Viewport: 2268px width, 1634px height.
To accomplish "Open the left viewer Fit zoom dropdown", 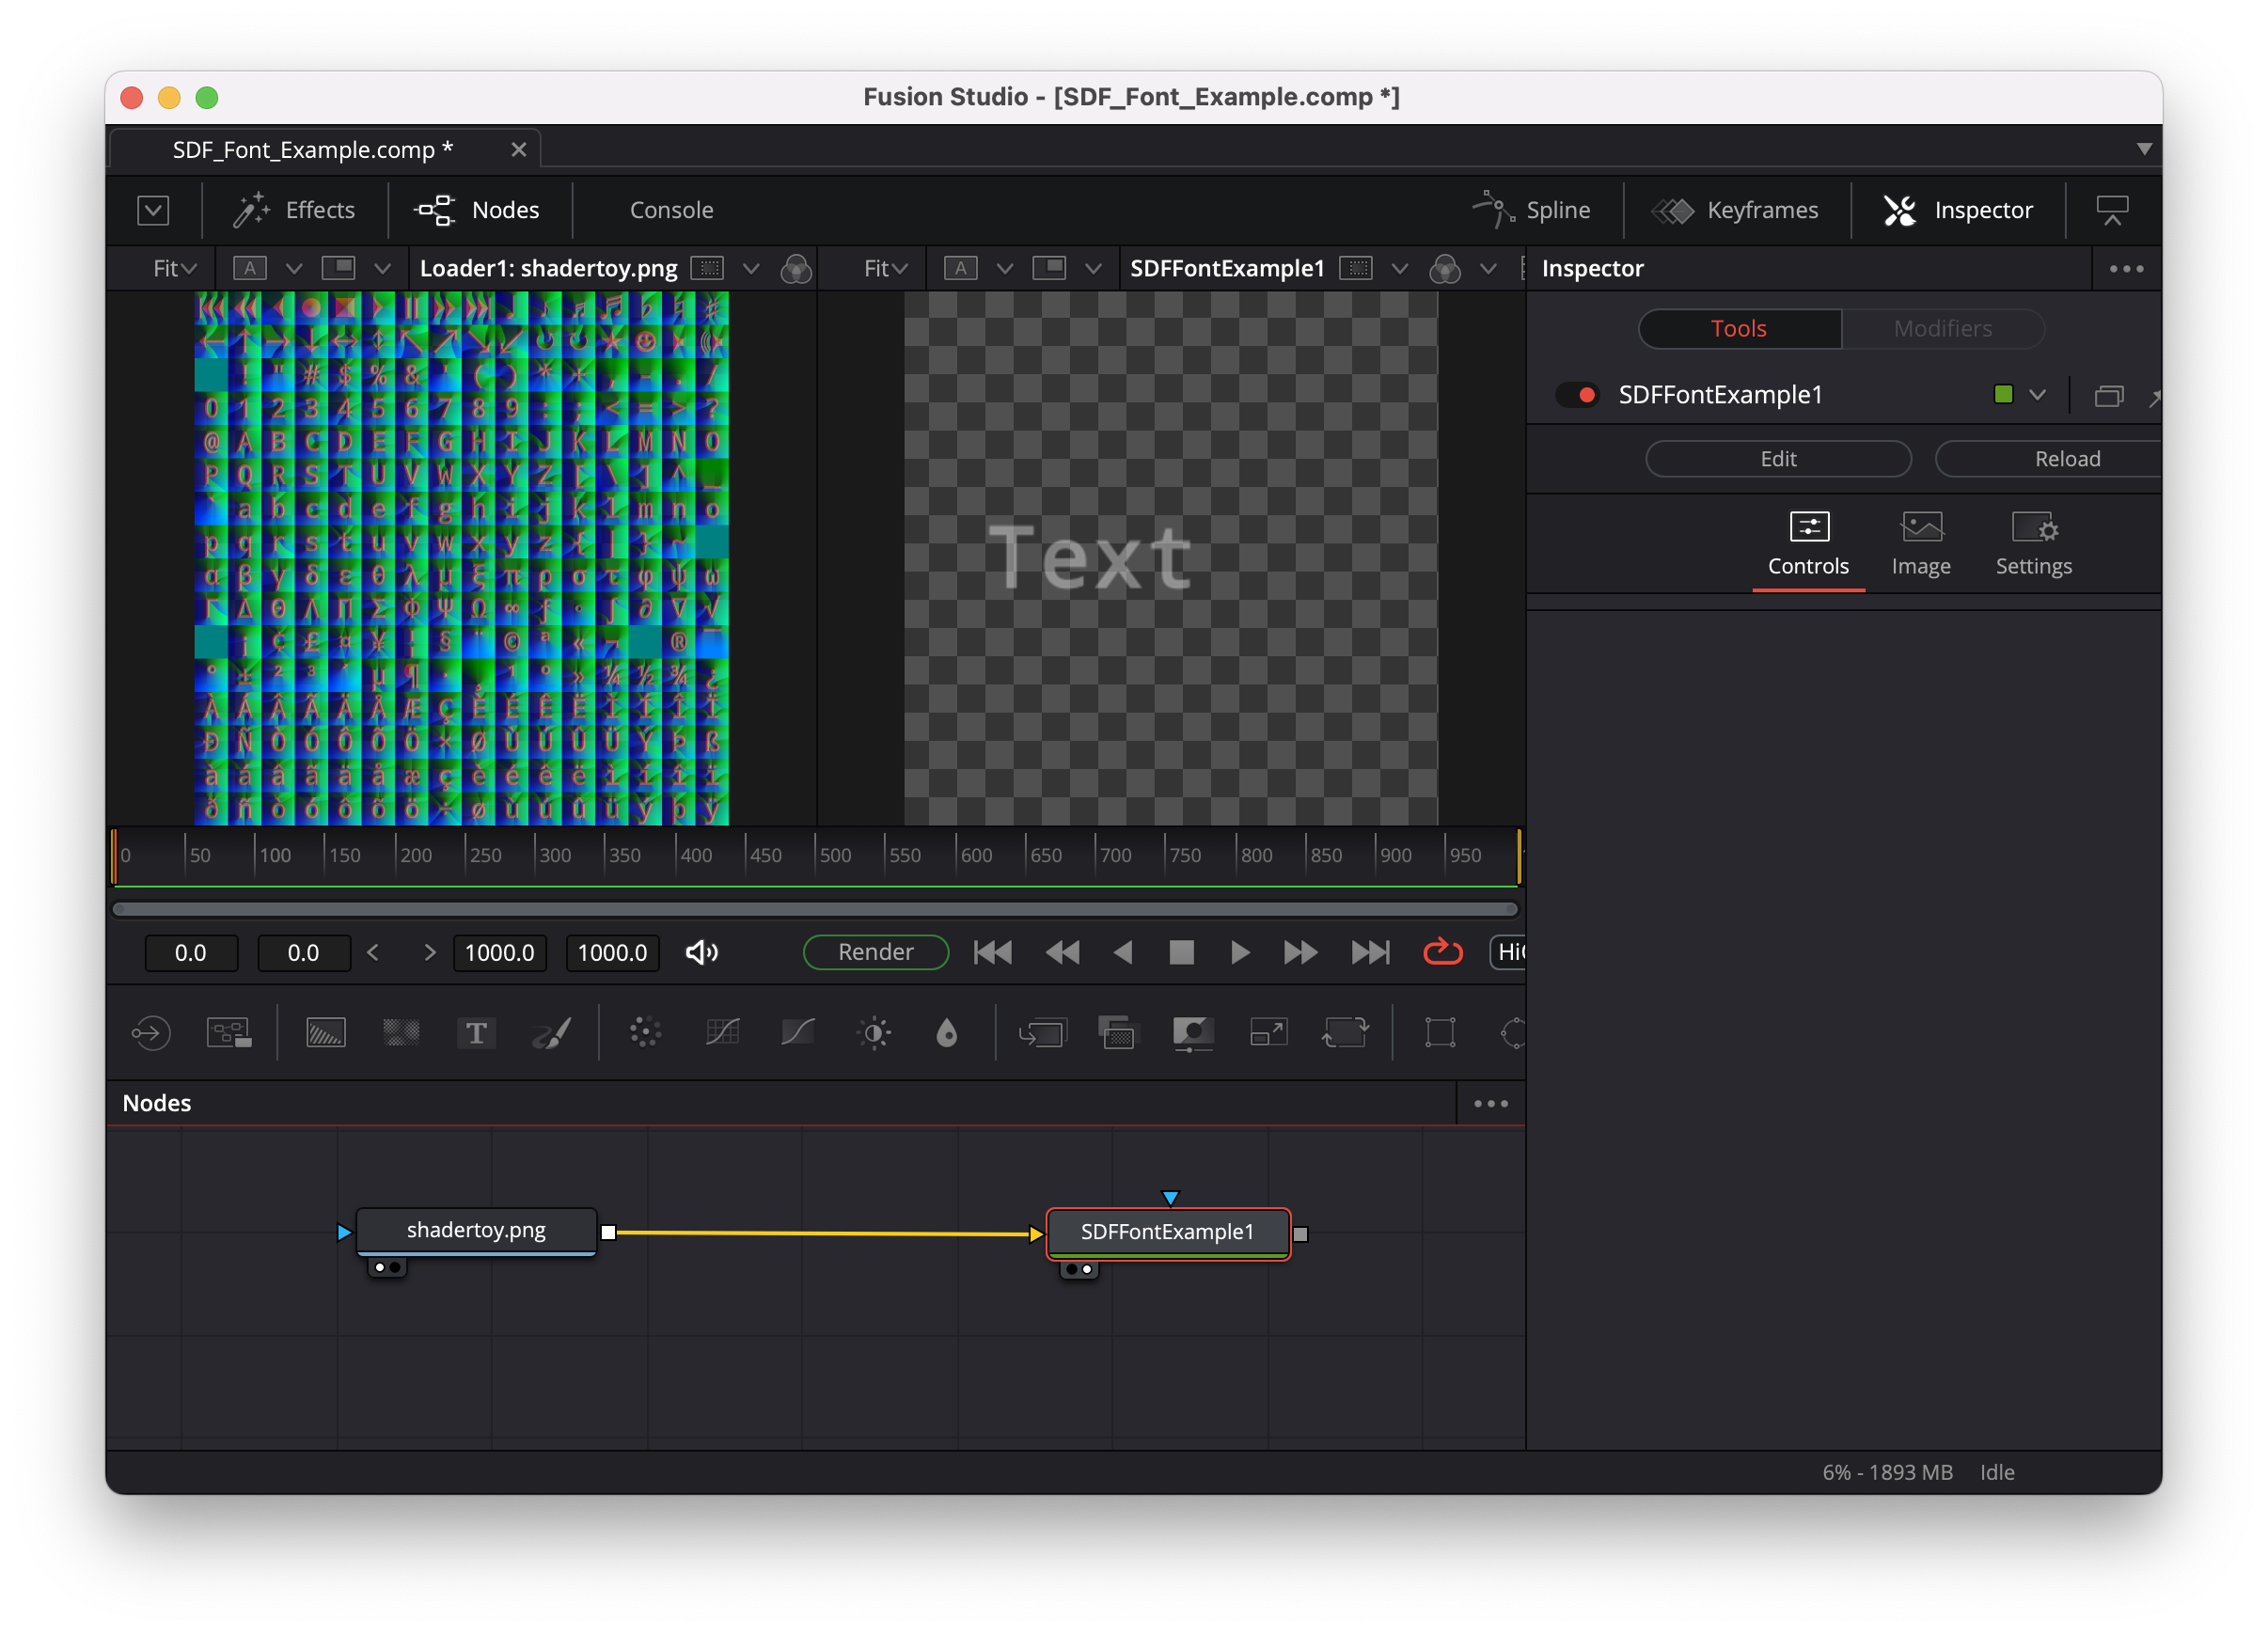I will (174, 268).
